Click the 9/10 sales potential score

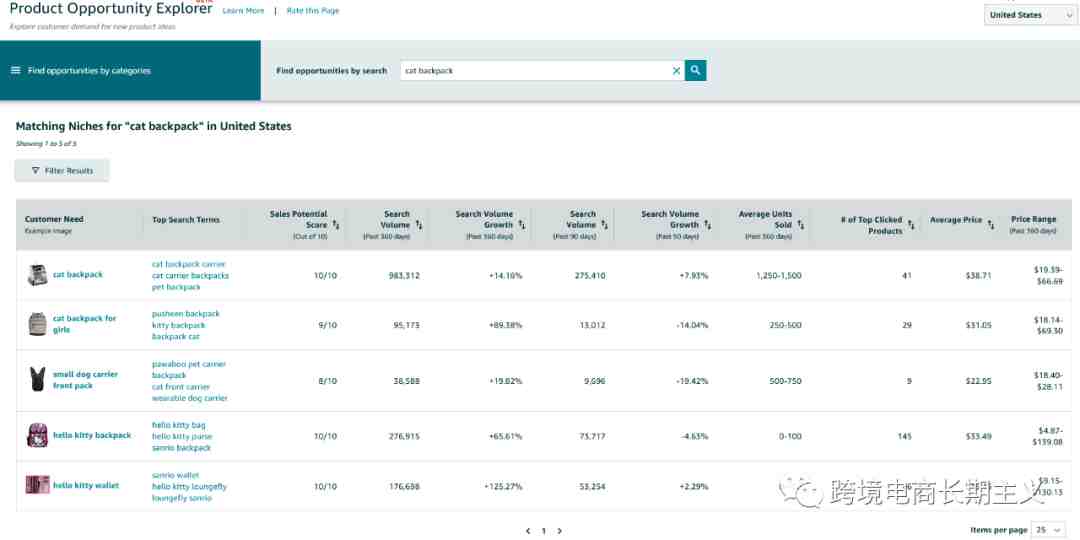tap(327, 325)
